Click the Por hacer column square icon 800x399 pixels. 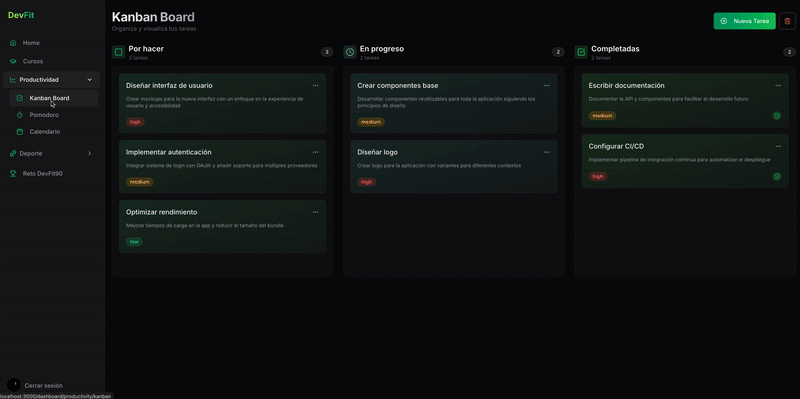[118, 52]
